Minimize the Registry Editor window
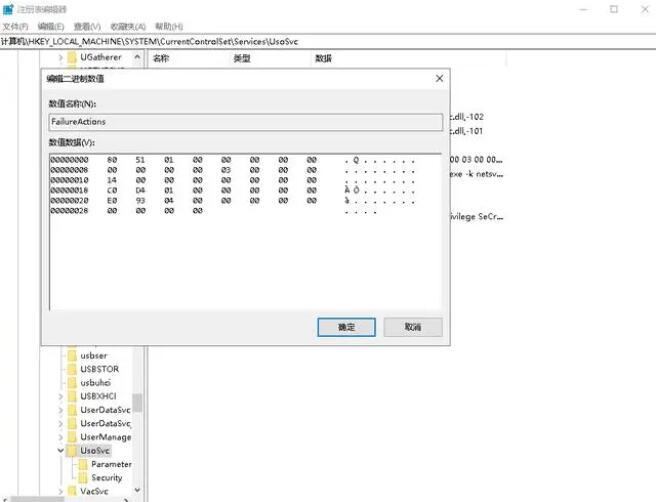Image resolution: width=657 pixels, height=502 pixels. point(583,9)
